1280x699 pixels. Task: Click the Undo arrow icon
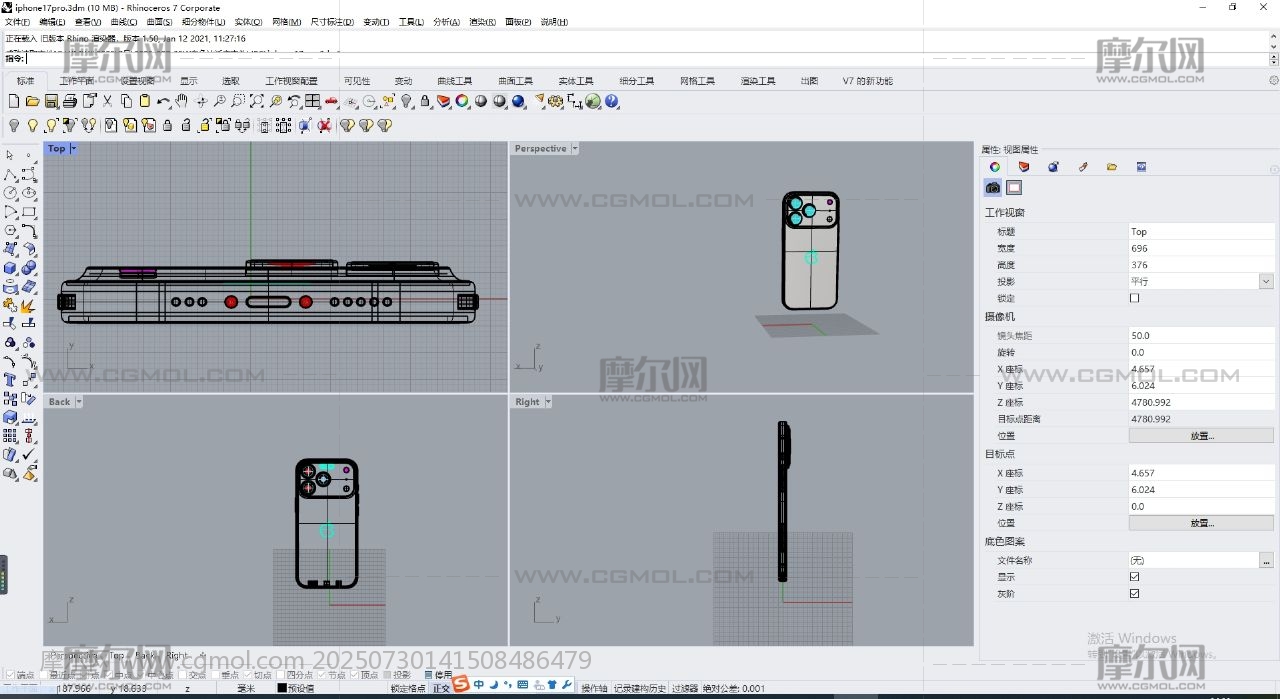click(163, 101)
